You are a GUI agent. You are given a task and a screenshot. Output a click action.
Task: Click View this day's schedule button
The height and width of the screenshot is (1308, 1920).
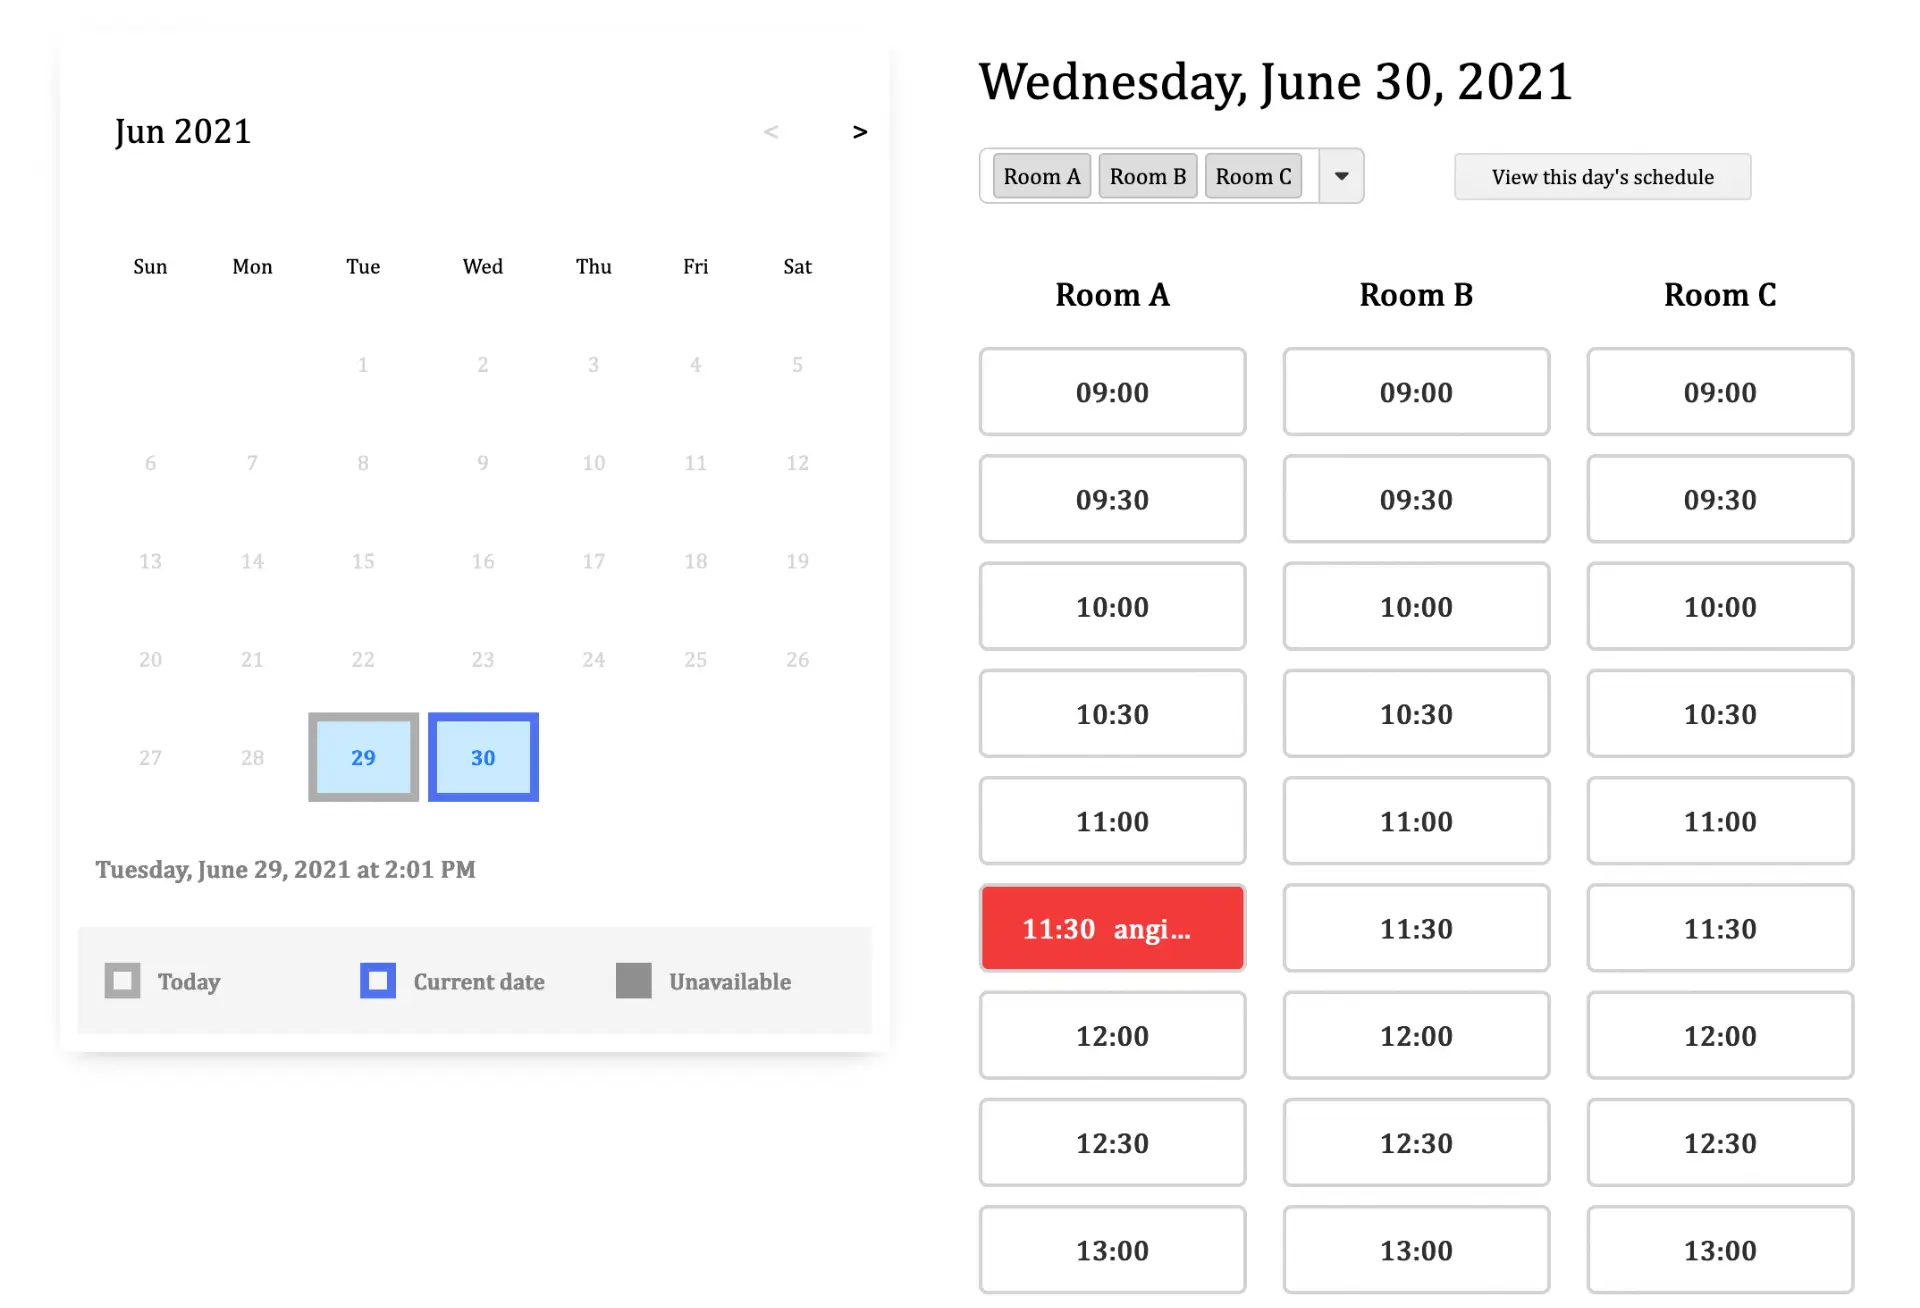[1602, 177]
